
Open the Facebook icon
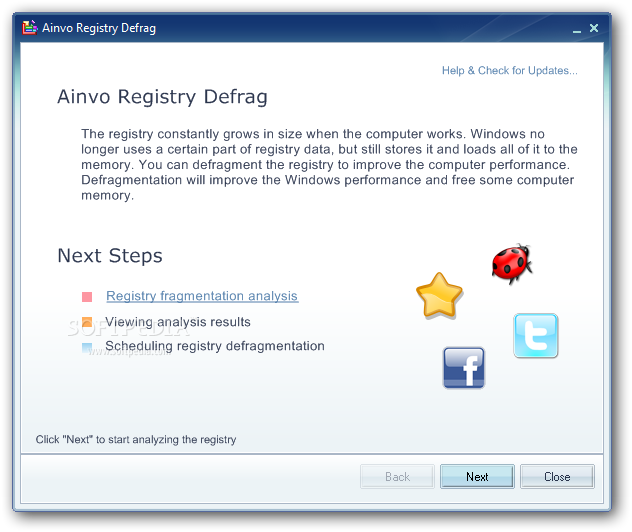pos(464,368)
